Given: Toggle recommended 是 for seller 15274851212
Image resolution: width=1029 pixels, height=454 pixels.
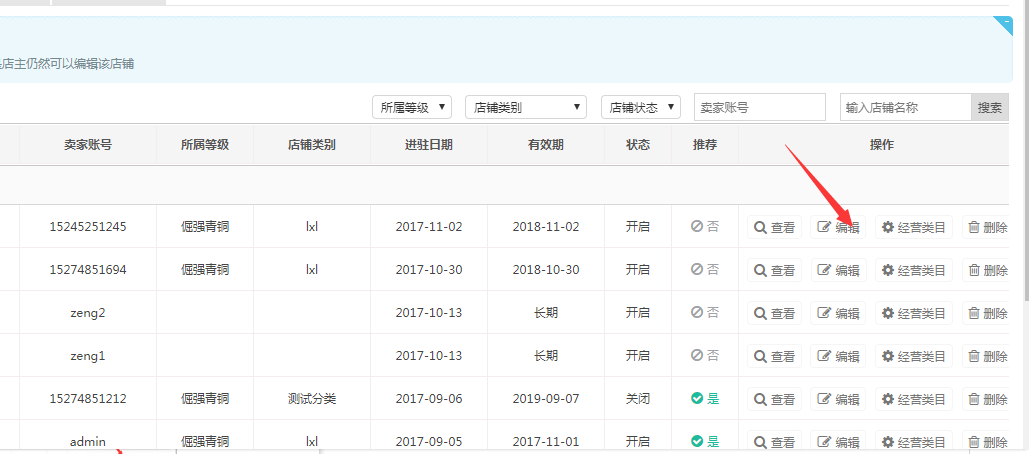Looking at the screenshot, I should click(x=704, y=399).
